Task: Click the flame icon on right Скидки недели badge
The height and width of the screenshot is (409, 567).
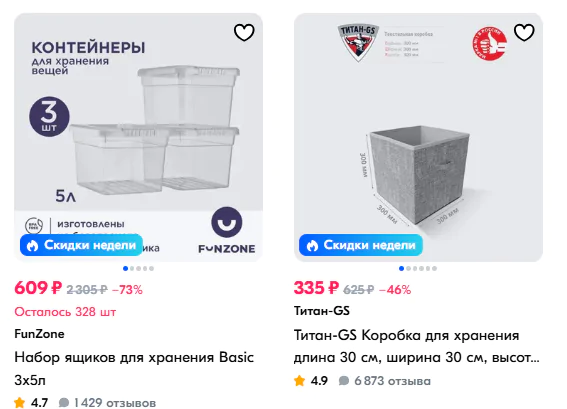Action: coord(312,246)
